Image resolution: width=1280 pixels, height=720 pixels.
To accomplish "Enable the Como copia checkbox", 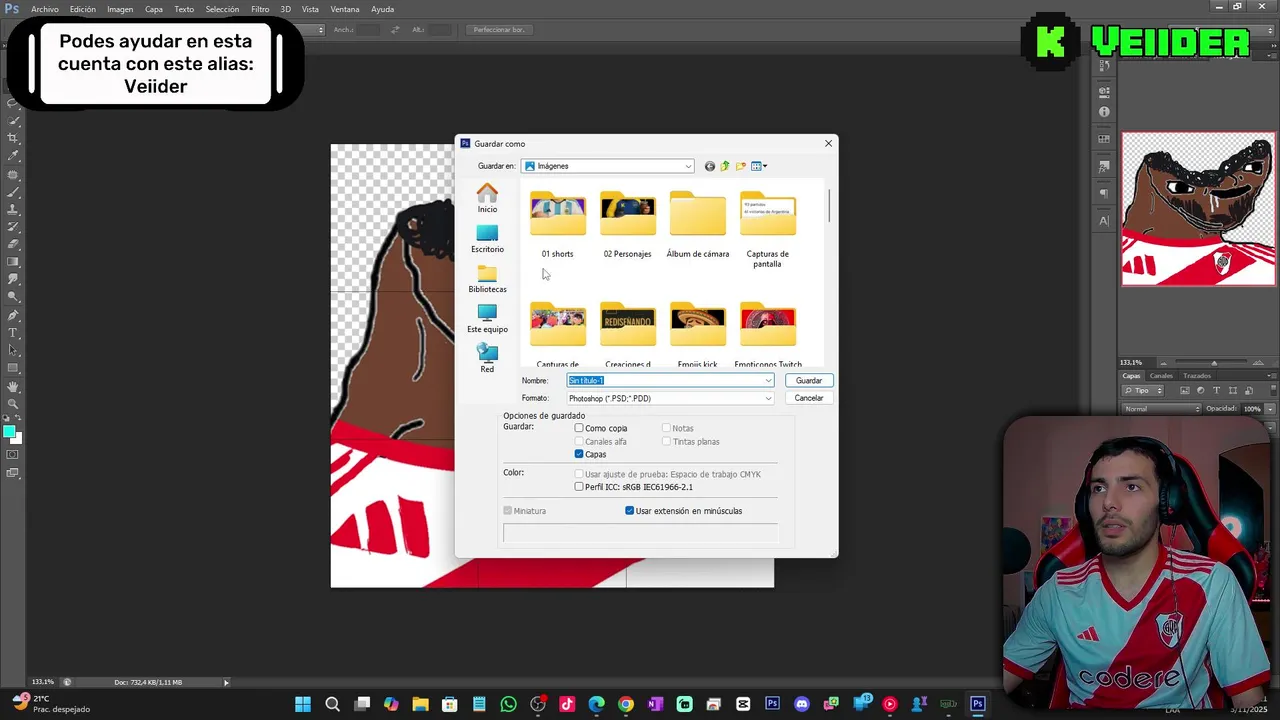I will (x=579, y=428).
